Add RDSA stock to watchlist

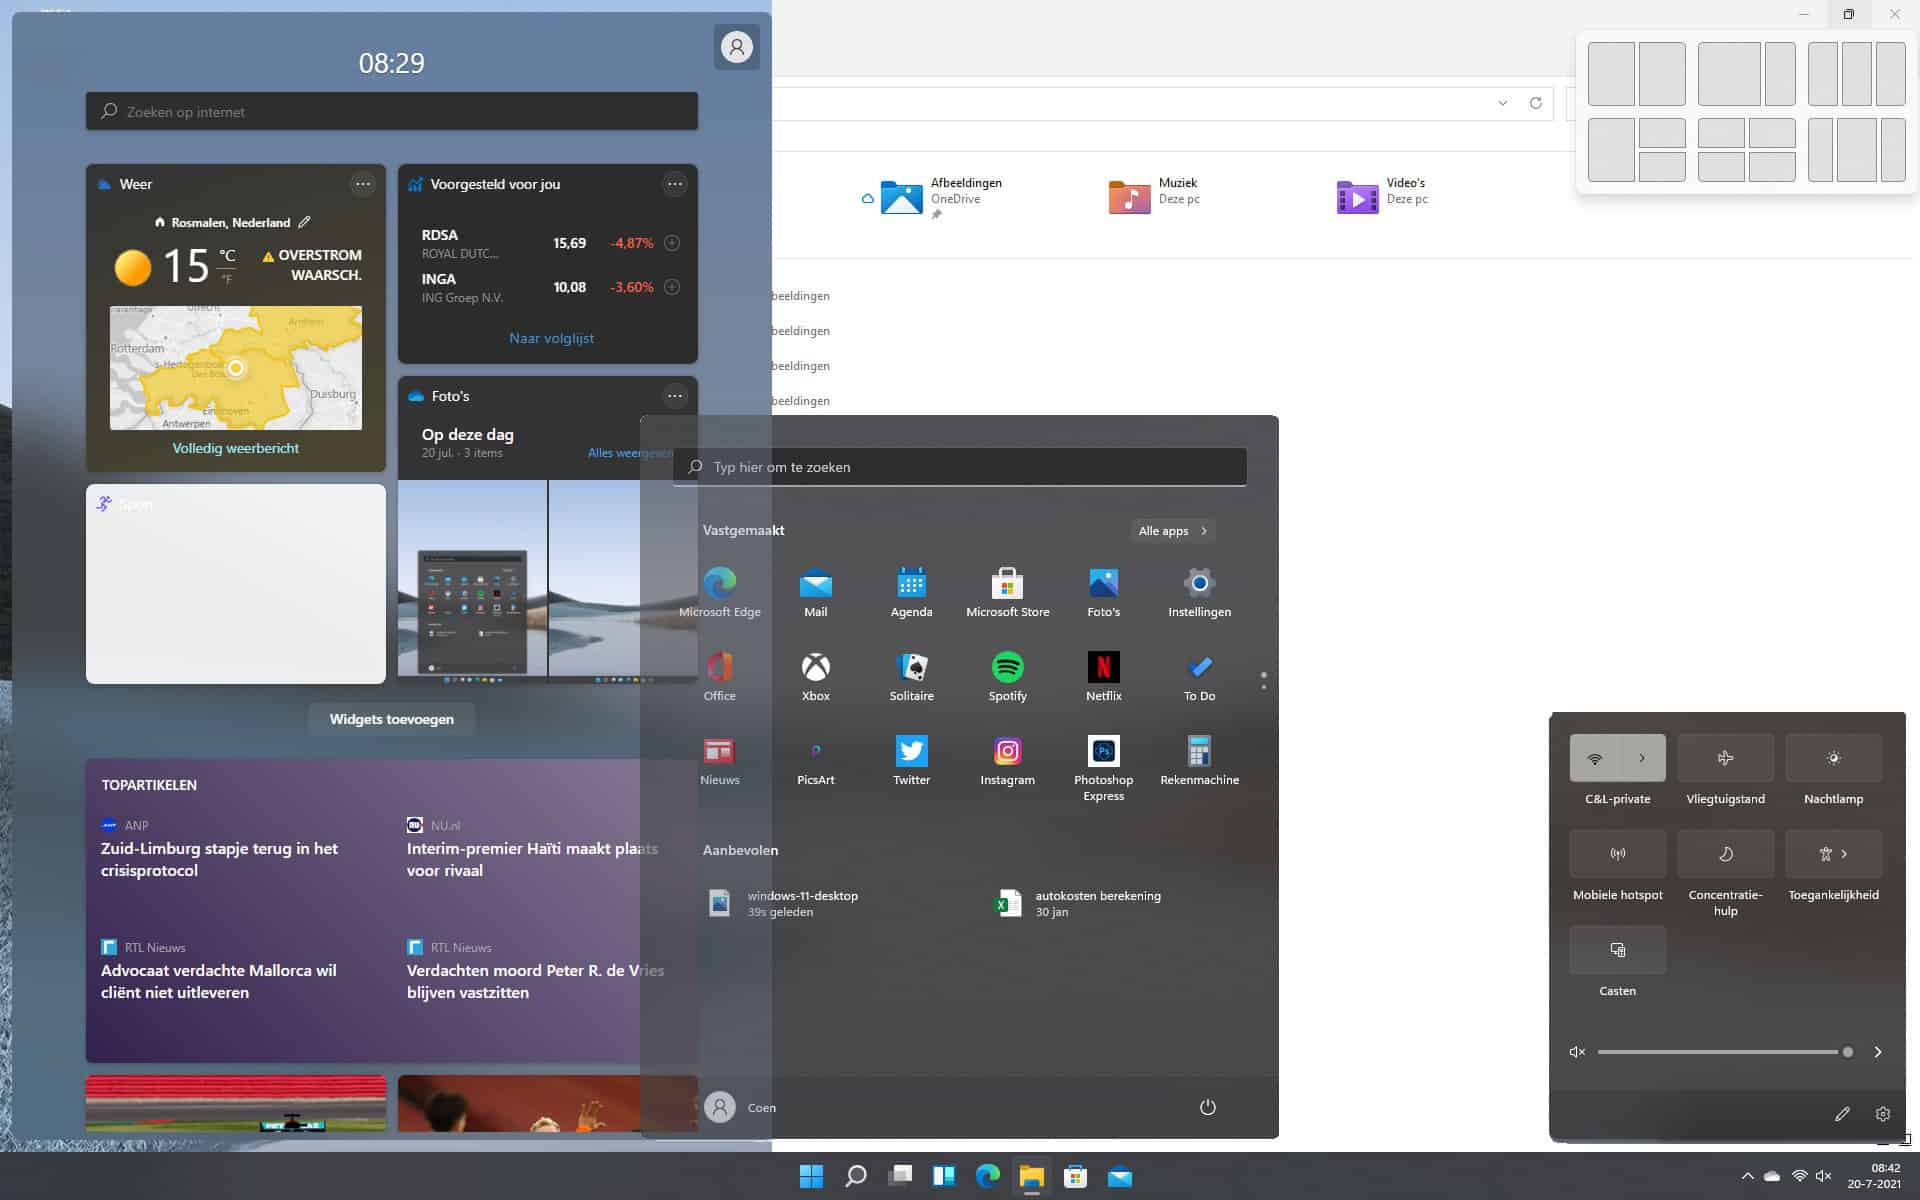(x=672, y=243)
